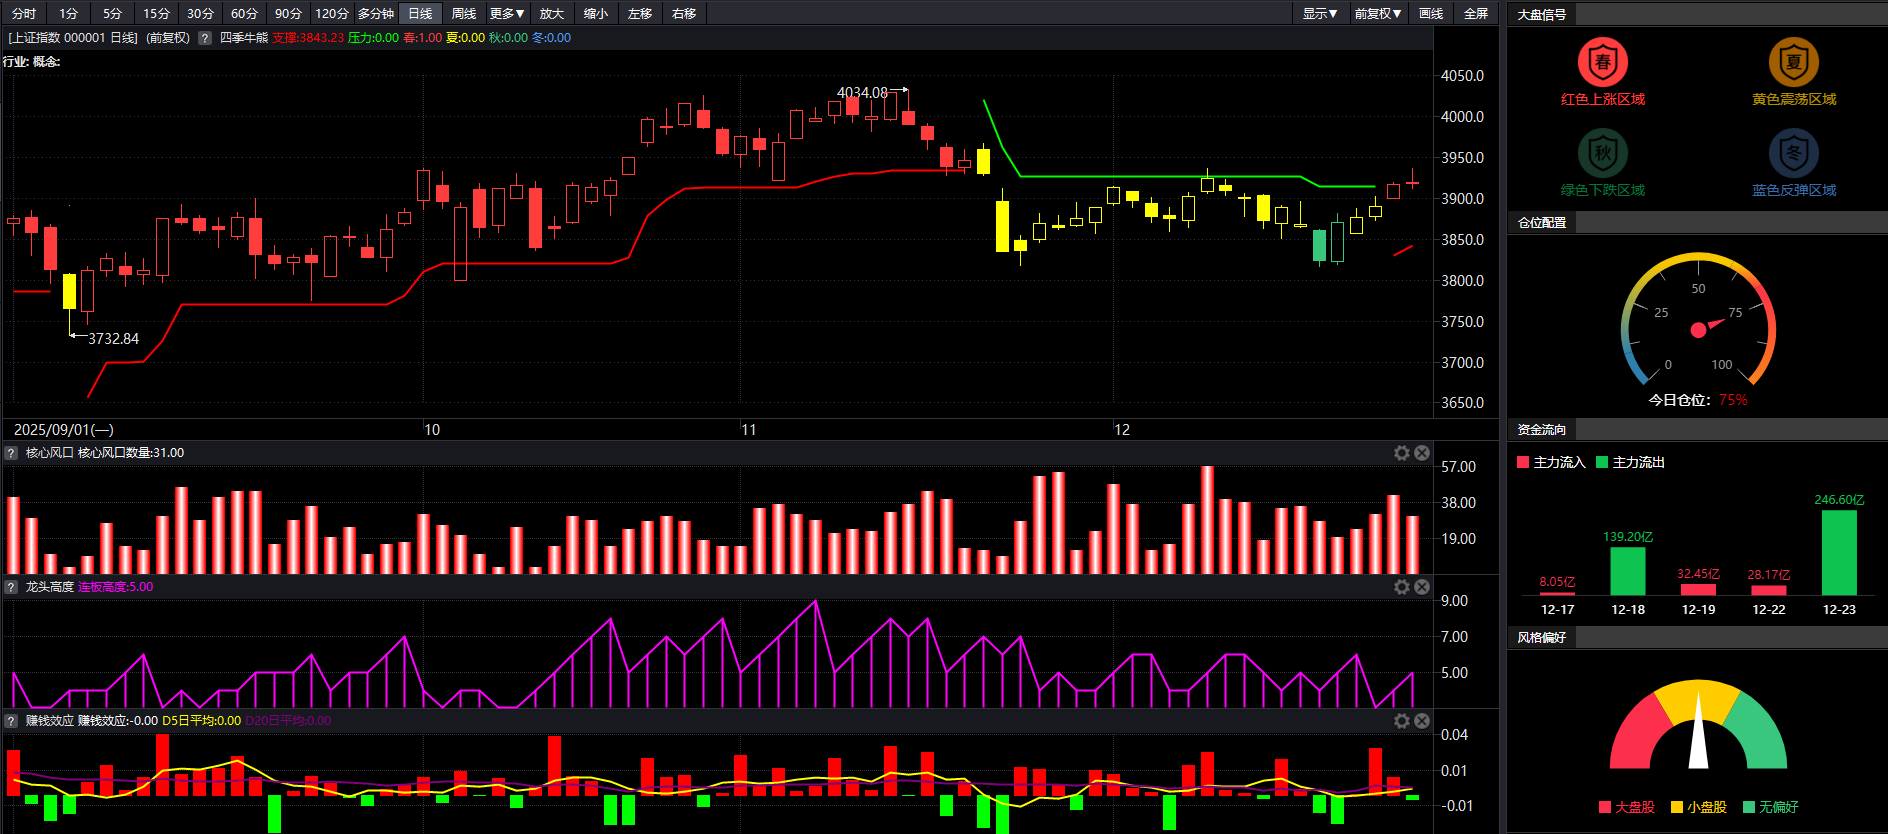
Task: Click month 11 marker on time axis
Action: tap(749, 430)
